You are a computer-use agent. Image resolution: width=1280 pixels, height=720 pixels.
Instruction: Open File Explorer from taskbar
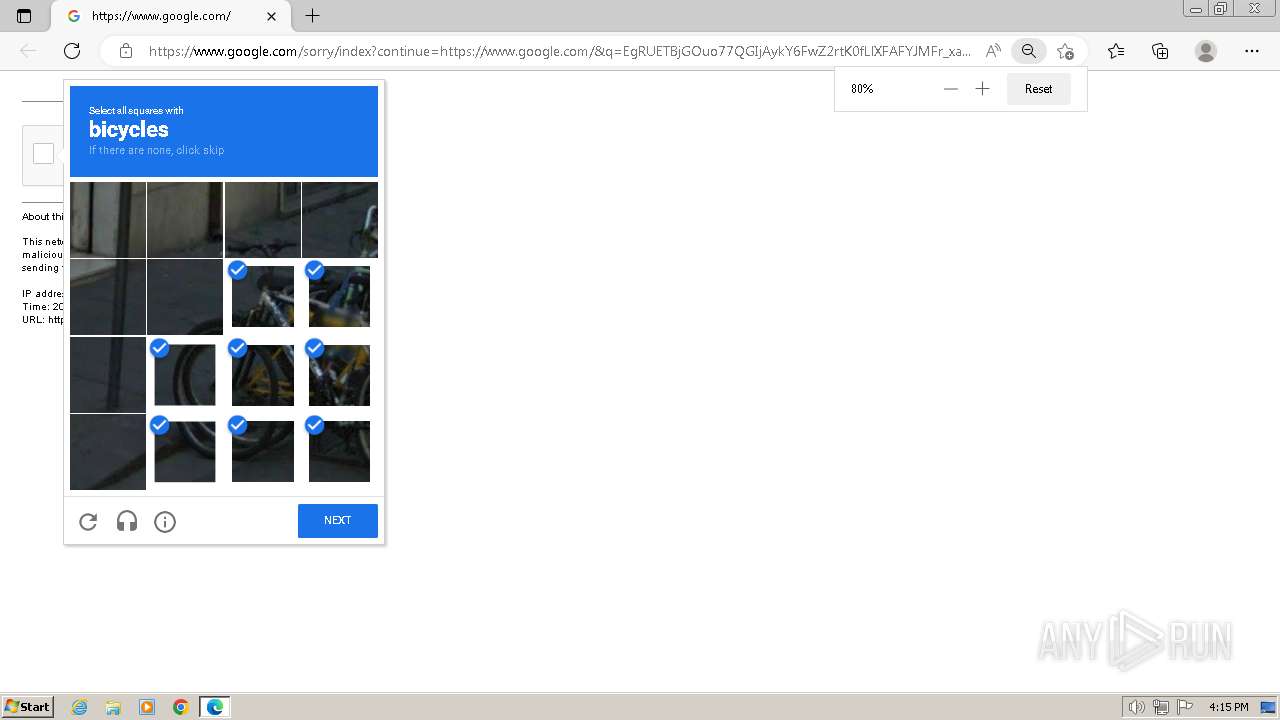tap(113, 707)
